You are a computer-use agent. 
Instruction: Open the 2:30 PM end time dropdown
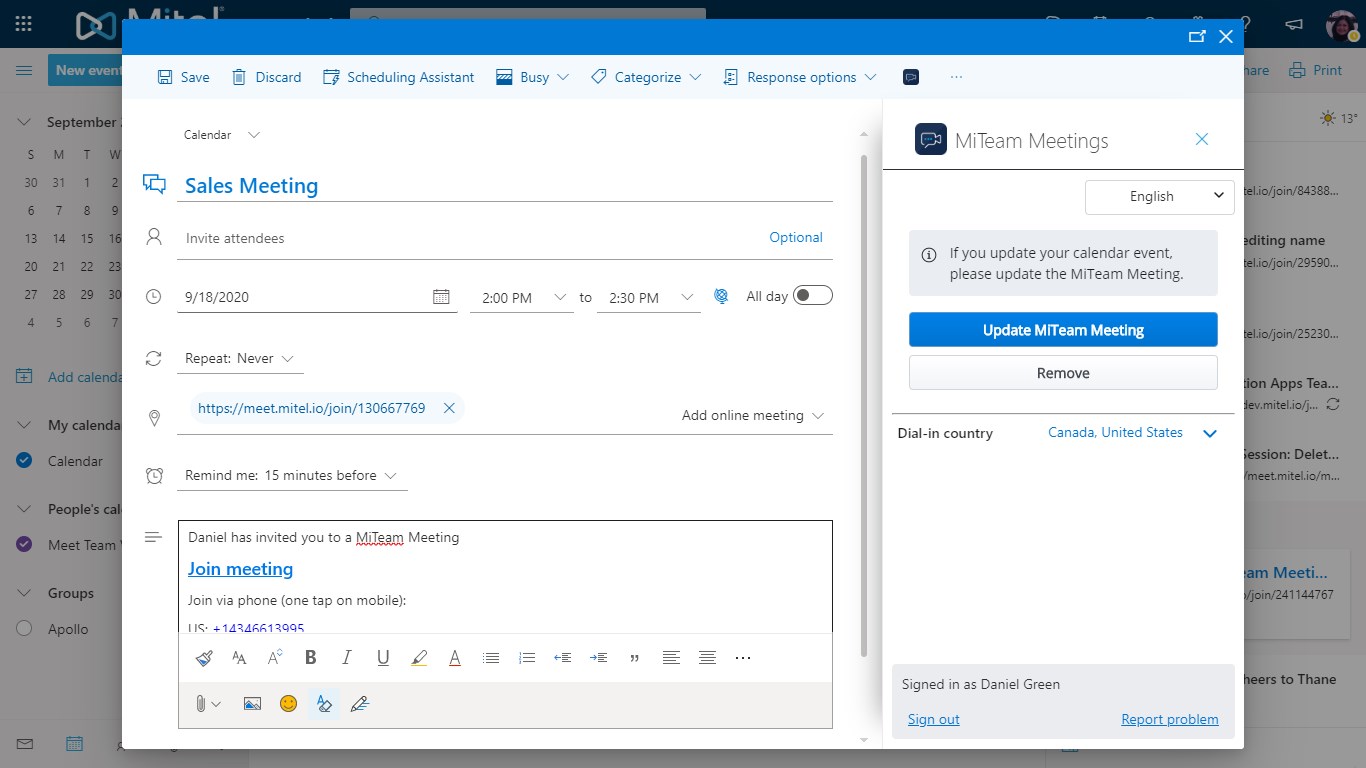(649, 297)
